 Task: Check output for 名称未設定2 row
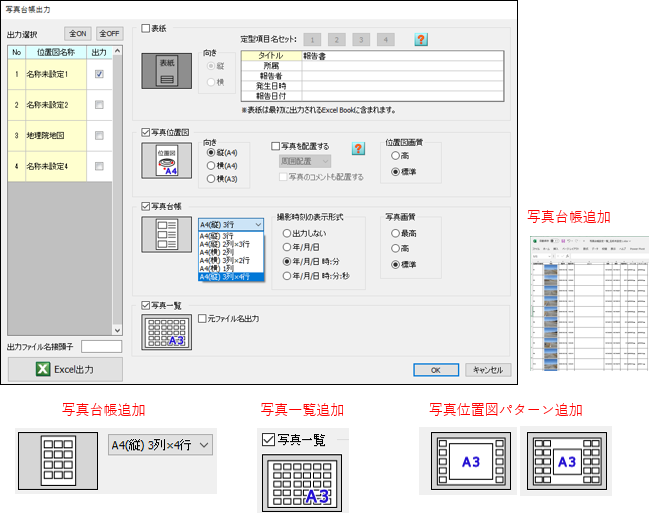99,105
